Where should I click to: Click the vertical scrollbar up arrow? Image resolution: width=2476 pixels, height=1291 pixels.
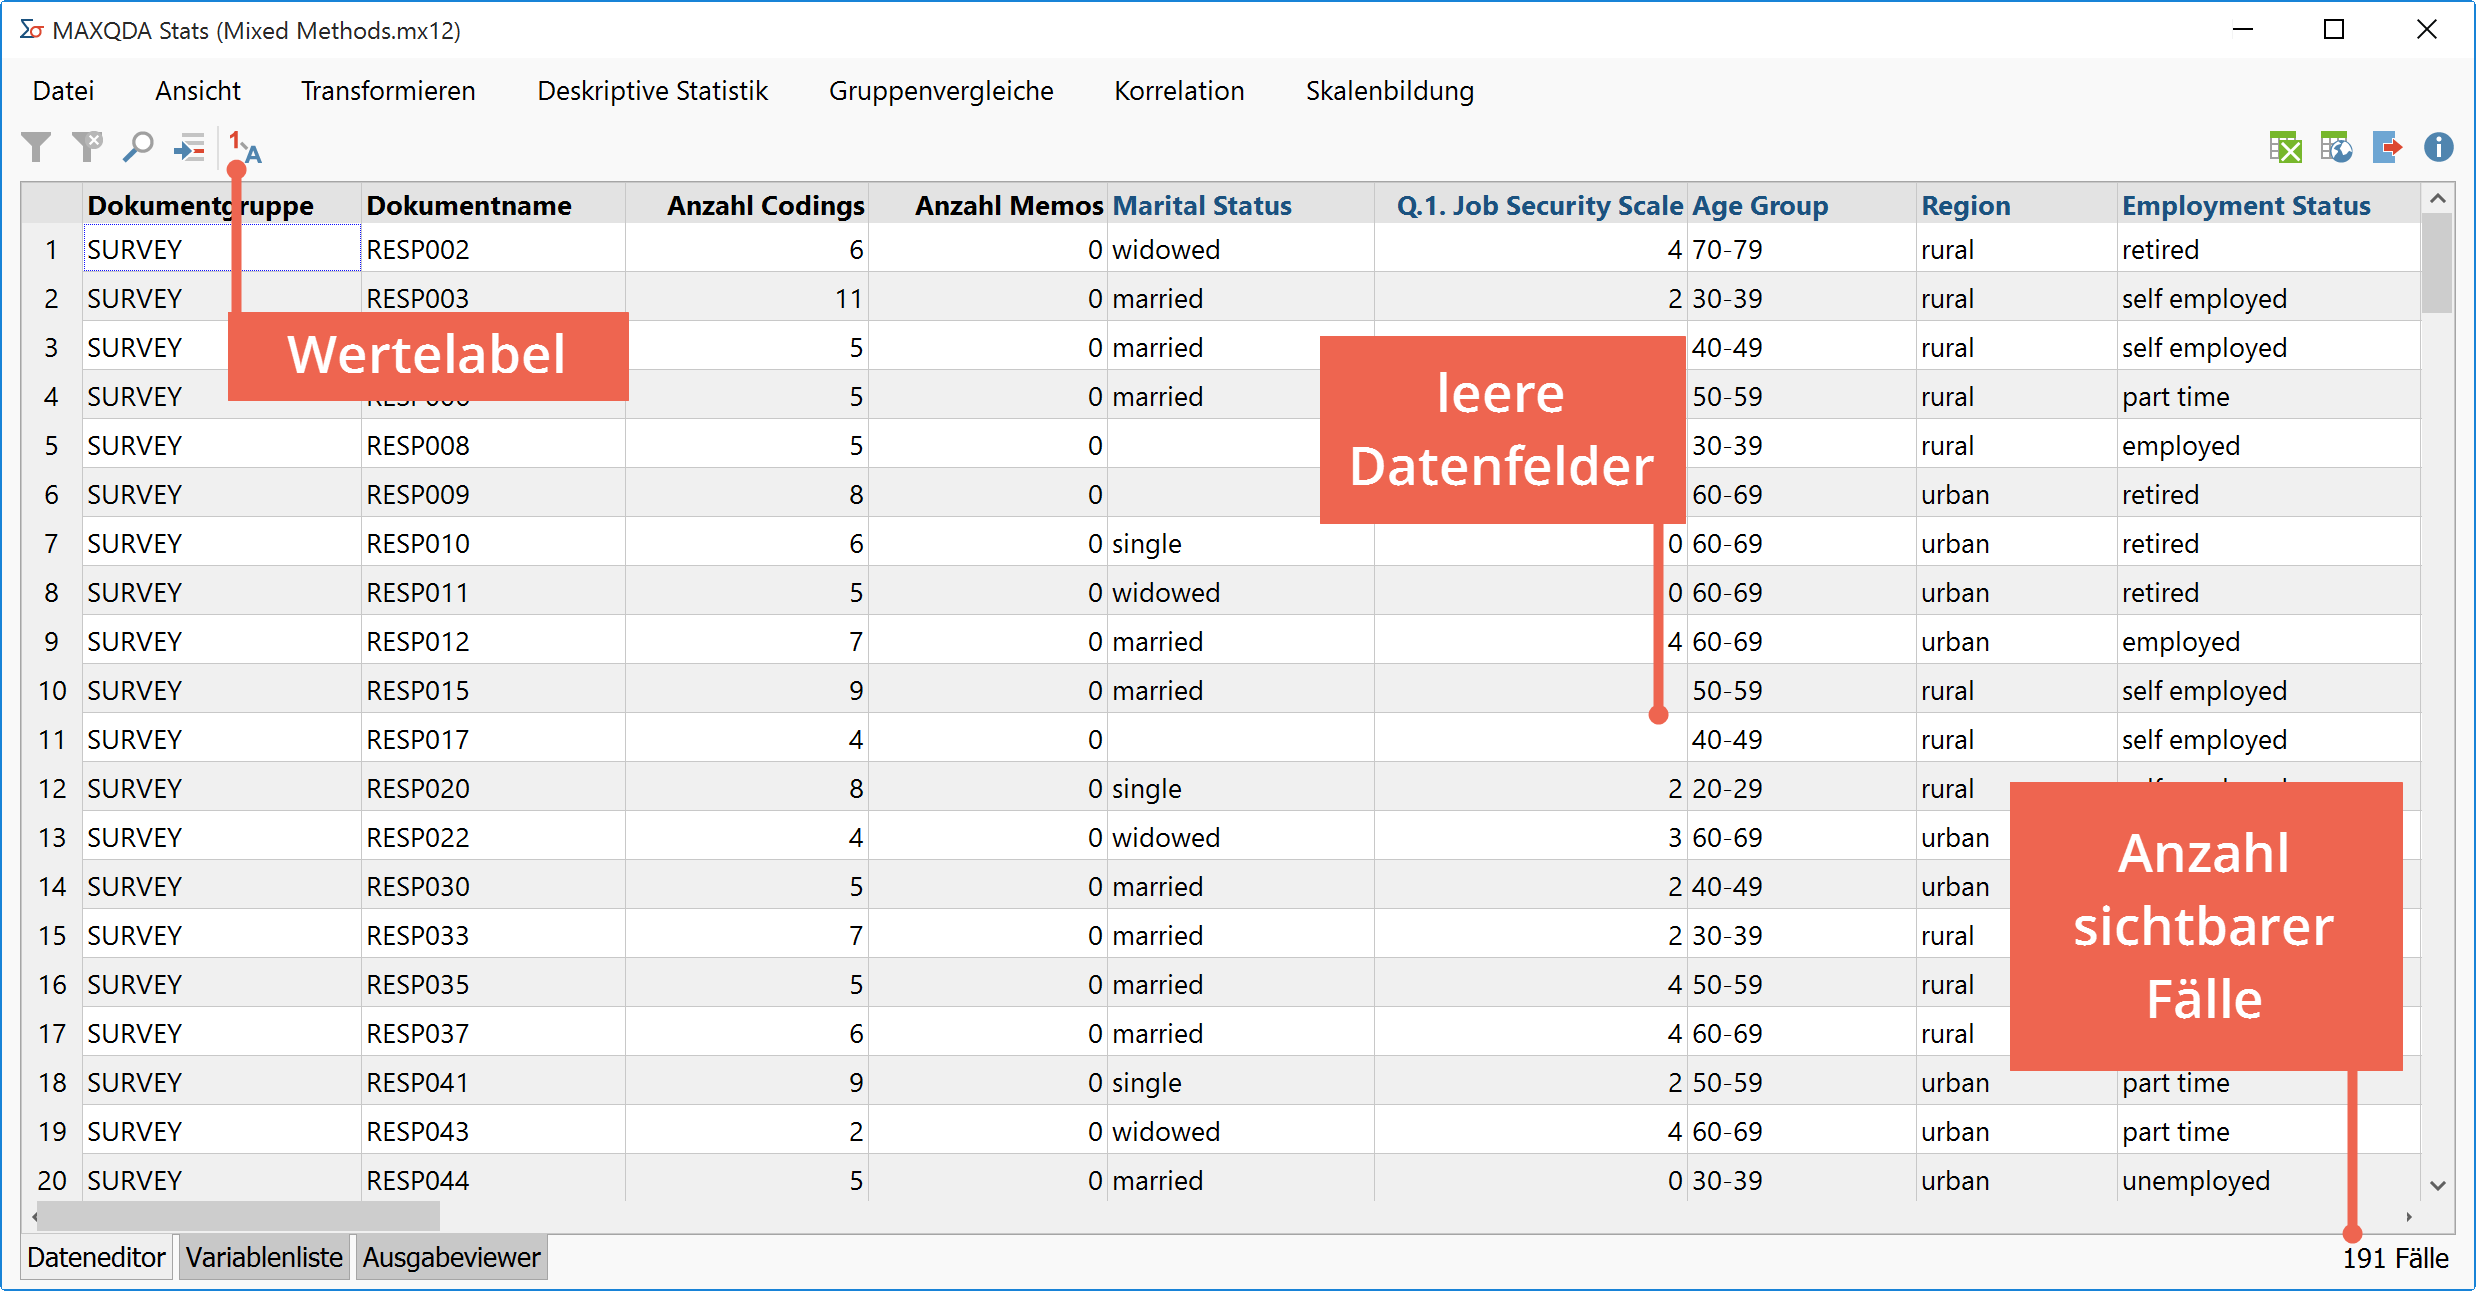point(2438,198)
